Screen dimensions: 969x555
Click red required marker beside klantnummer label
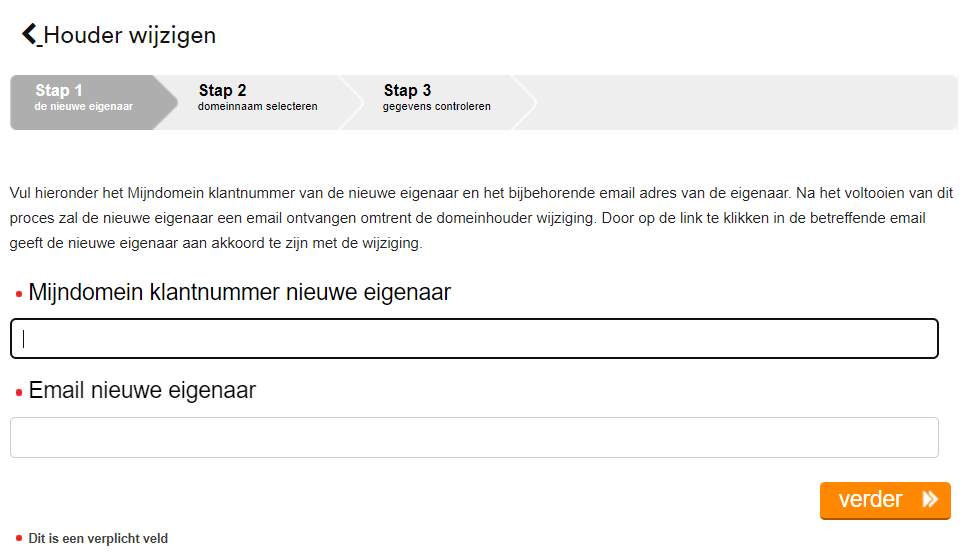click(x=19, y=294)
